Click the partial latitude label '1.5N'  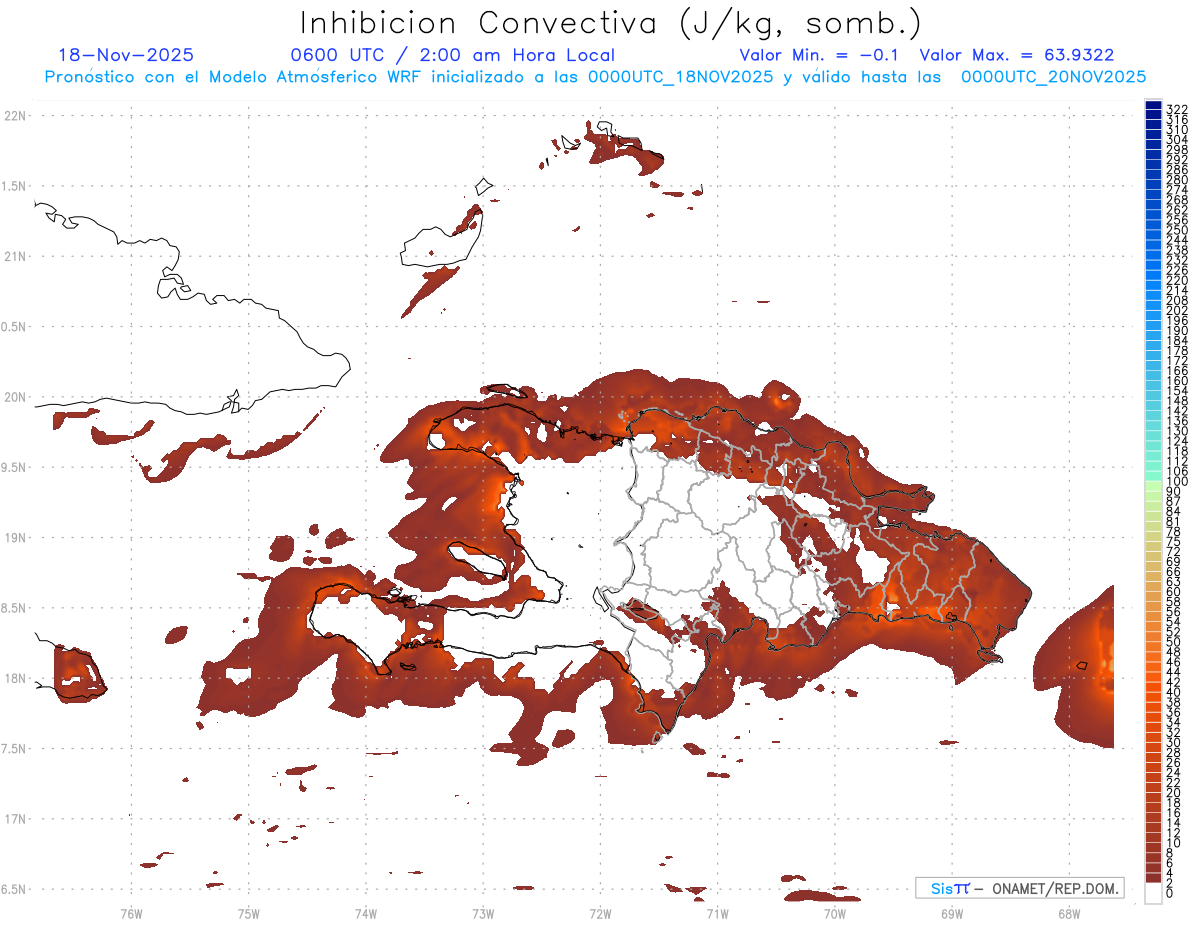[x=14, y=186]
